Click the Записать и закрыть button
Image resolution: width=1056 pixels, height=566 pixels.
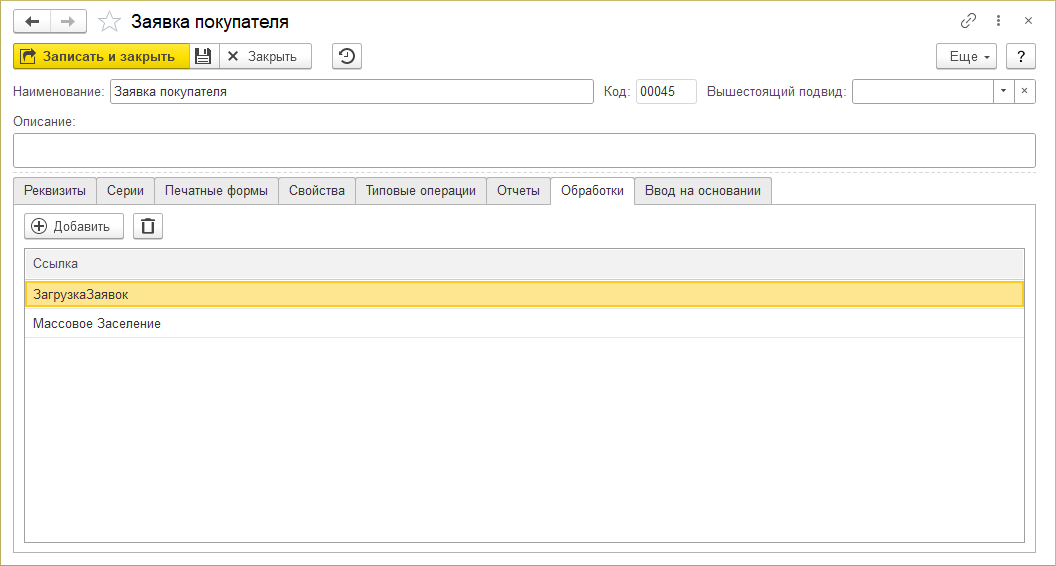[x=101, y=57]
